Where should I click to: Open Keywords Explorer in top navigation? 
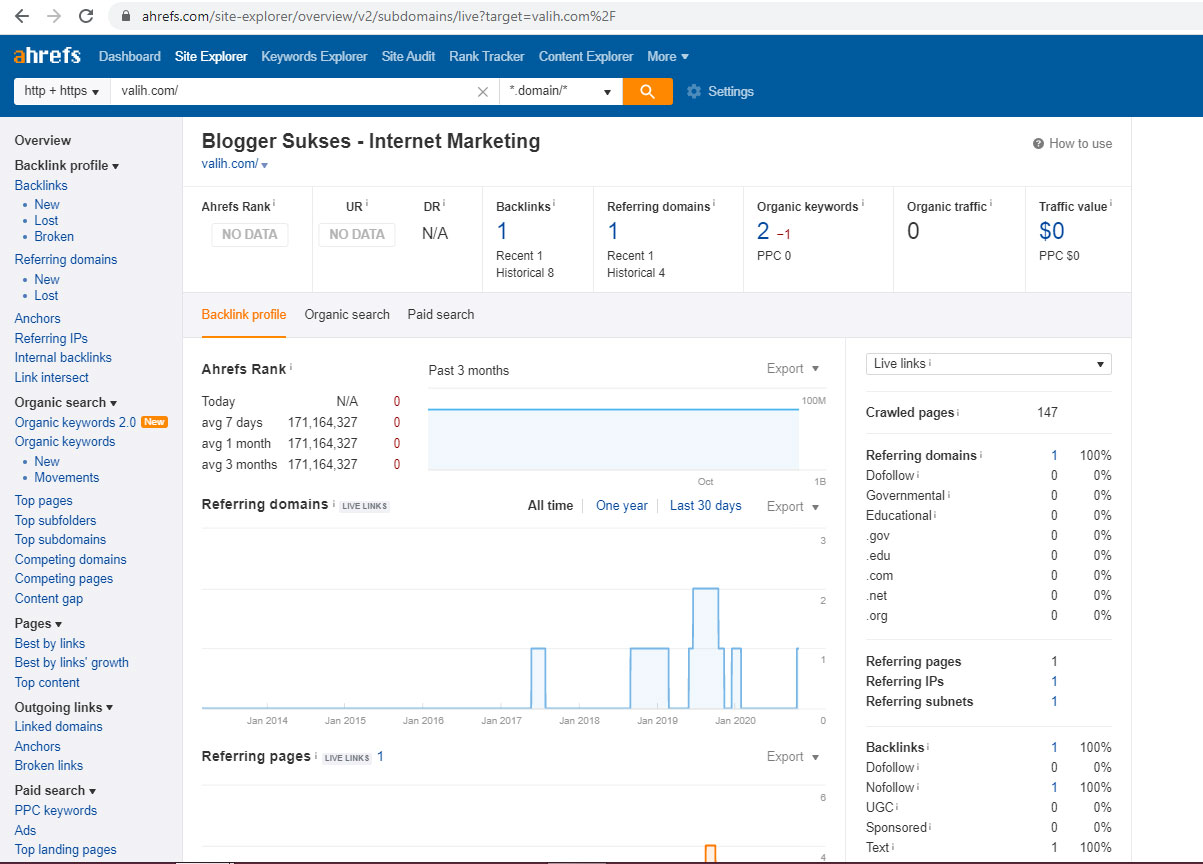tap(314, 56)
